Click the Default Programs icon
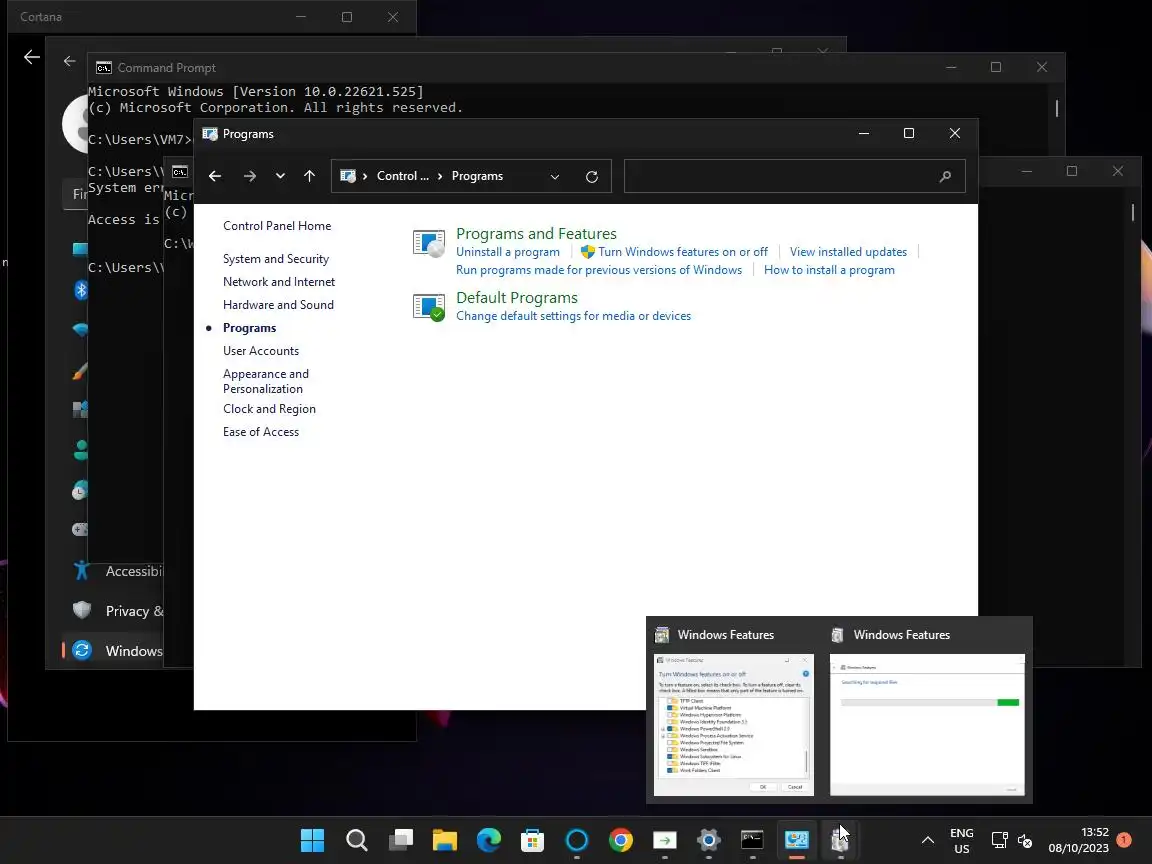The height and width of the screenshot is (864, 1152). pos(429,307)
